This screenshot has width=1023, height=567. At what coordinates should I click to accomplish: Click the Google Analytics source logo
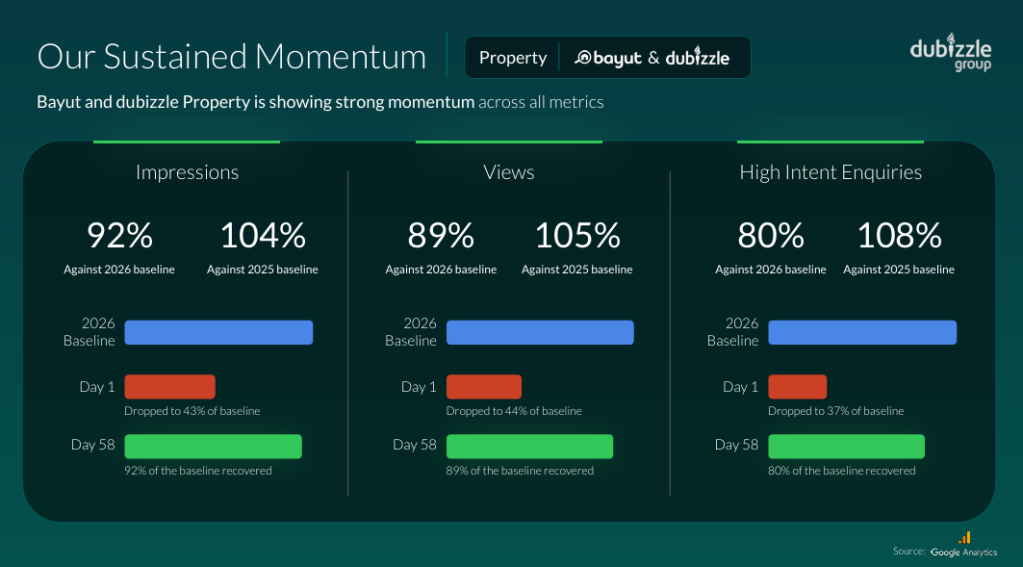(964, 546)
